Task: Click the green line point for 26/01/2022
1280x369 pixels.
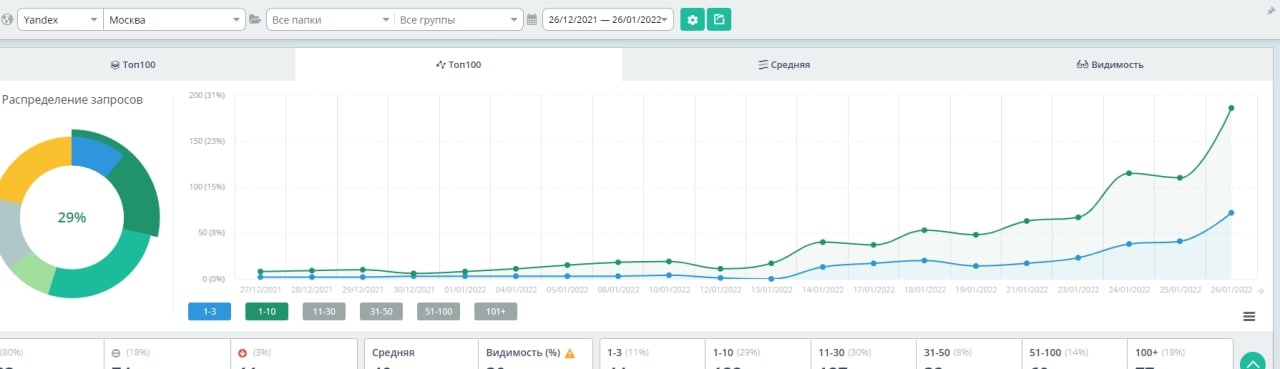Action: pos(1231,108)
